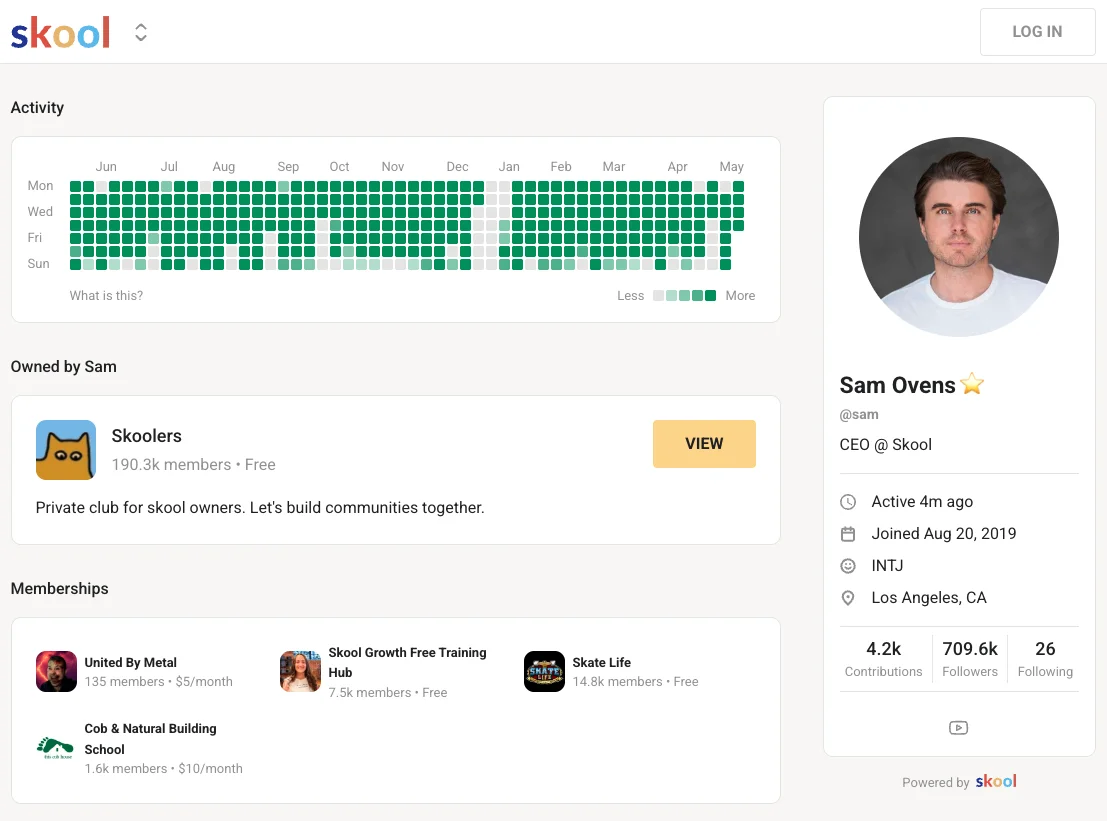Expand the community switcher chevrons
The height and width of the screenshot is (821, 1107).
[141, 32]
